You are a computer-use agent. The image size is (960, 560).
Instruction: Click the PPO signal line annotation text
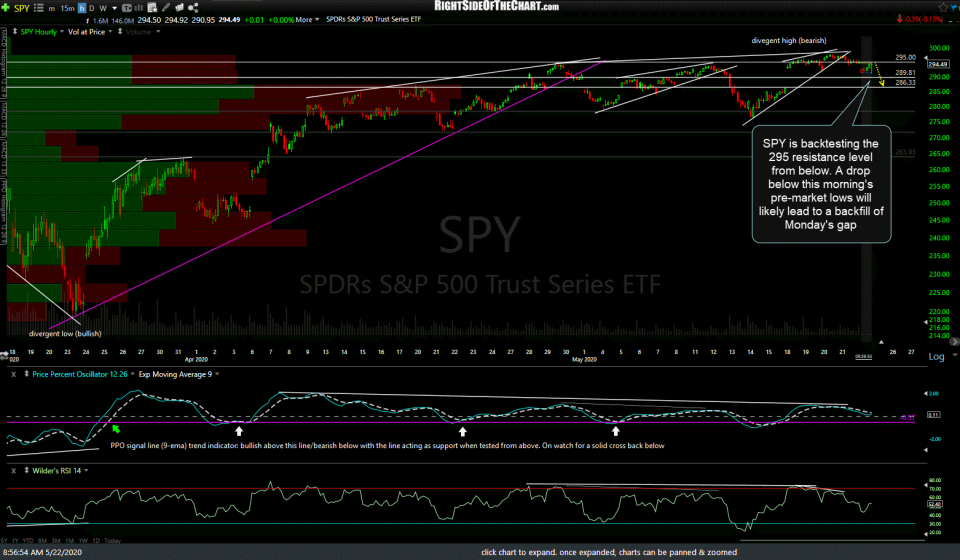387,446
